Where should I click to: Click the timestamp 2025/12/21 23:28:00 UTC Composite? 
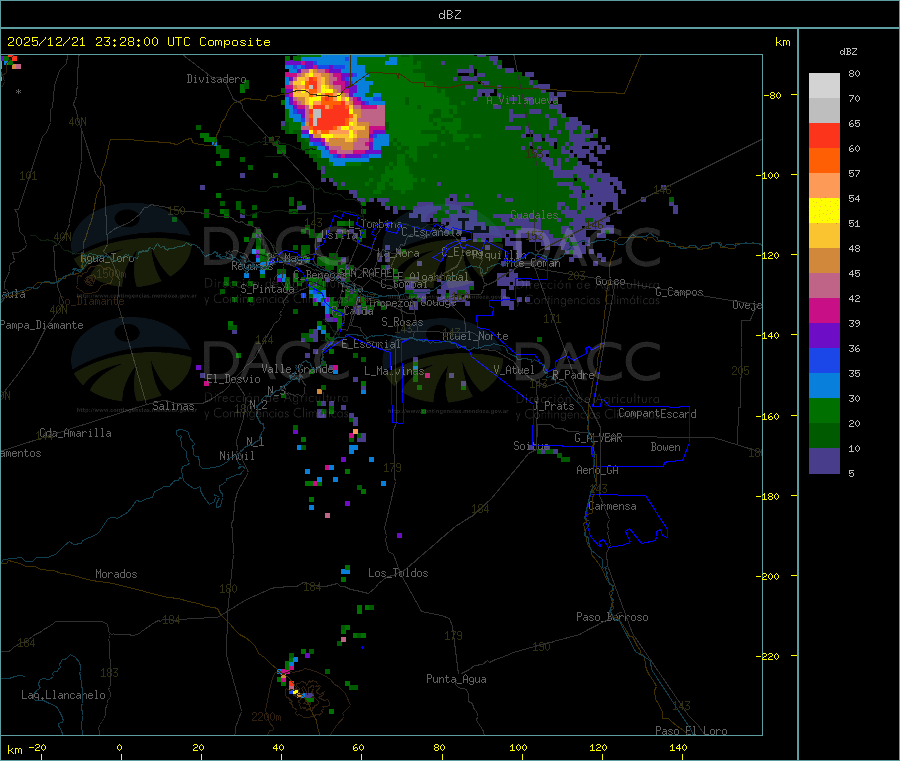coord(138,42)
